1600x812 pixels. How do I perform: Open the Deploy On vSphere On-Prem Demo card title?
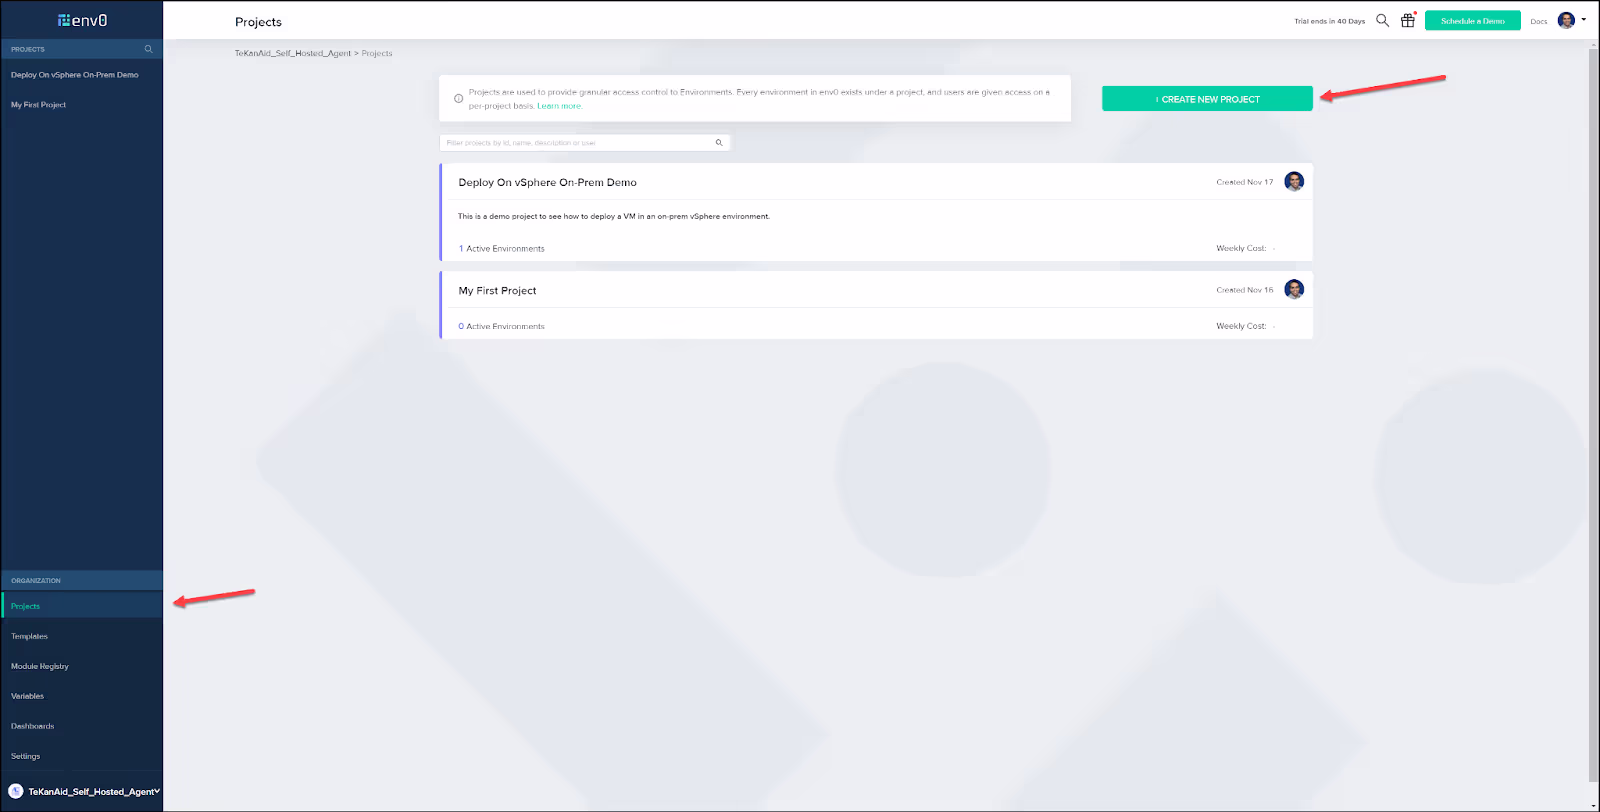pos(547,182)
